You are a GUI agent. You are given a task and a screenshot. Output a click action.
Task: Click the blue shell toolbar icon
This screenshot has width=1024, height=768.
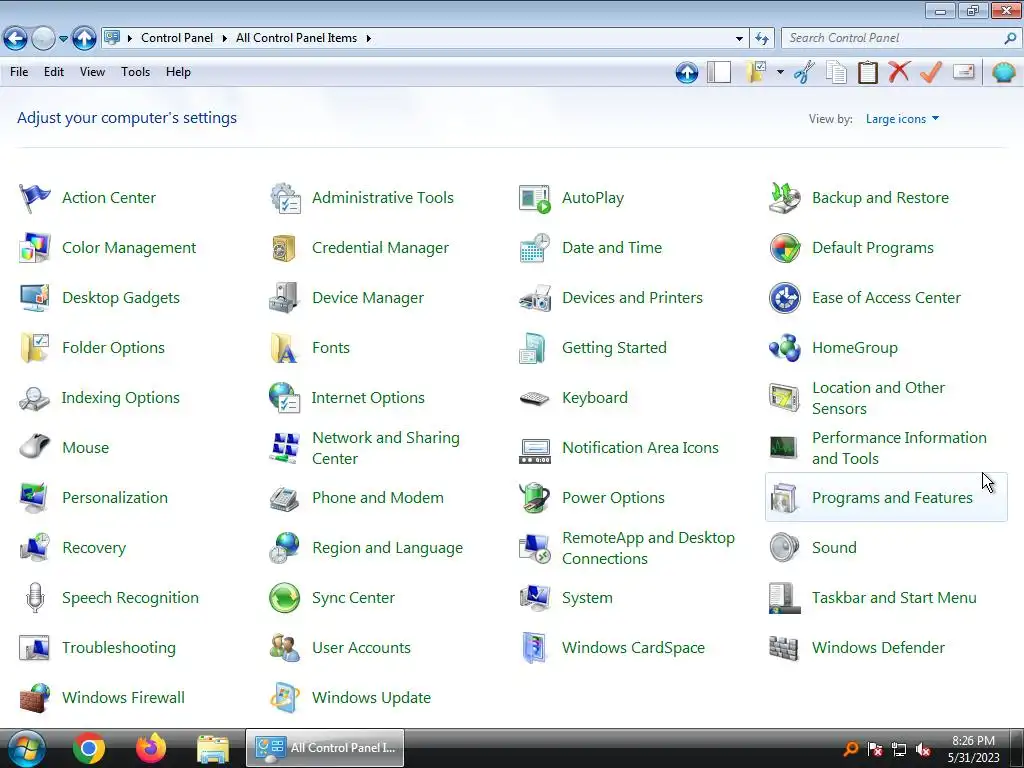[1003, 72]
